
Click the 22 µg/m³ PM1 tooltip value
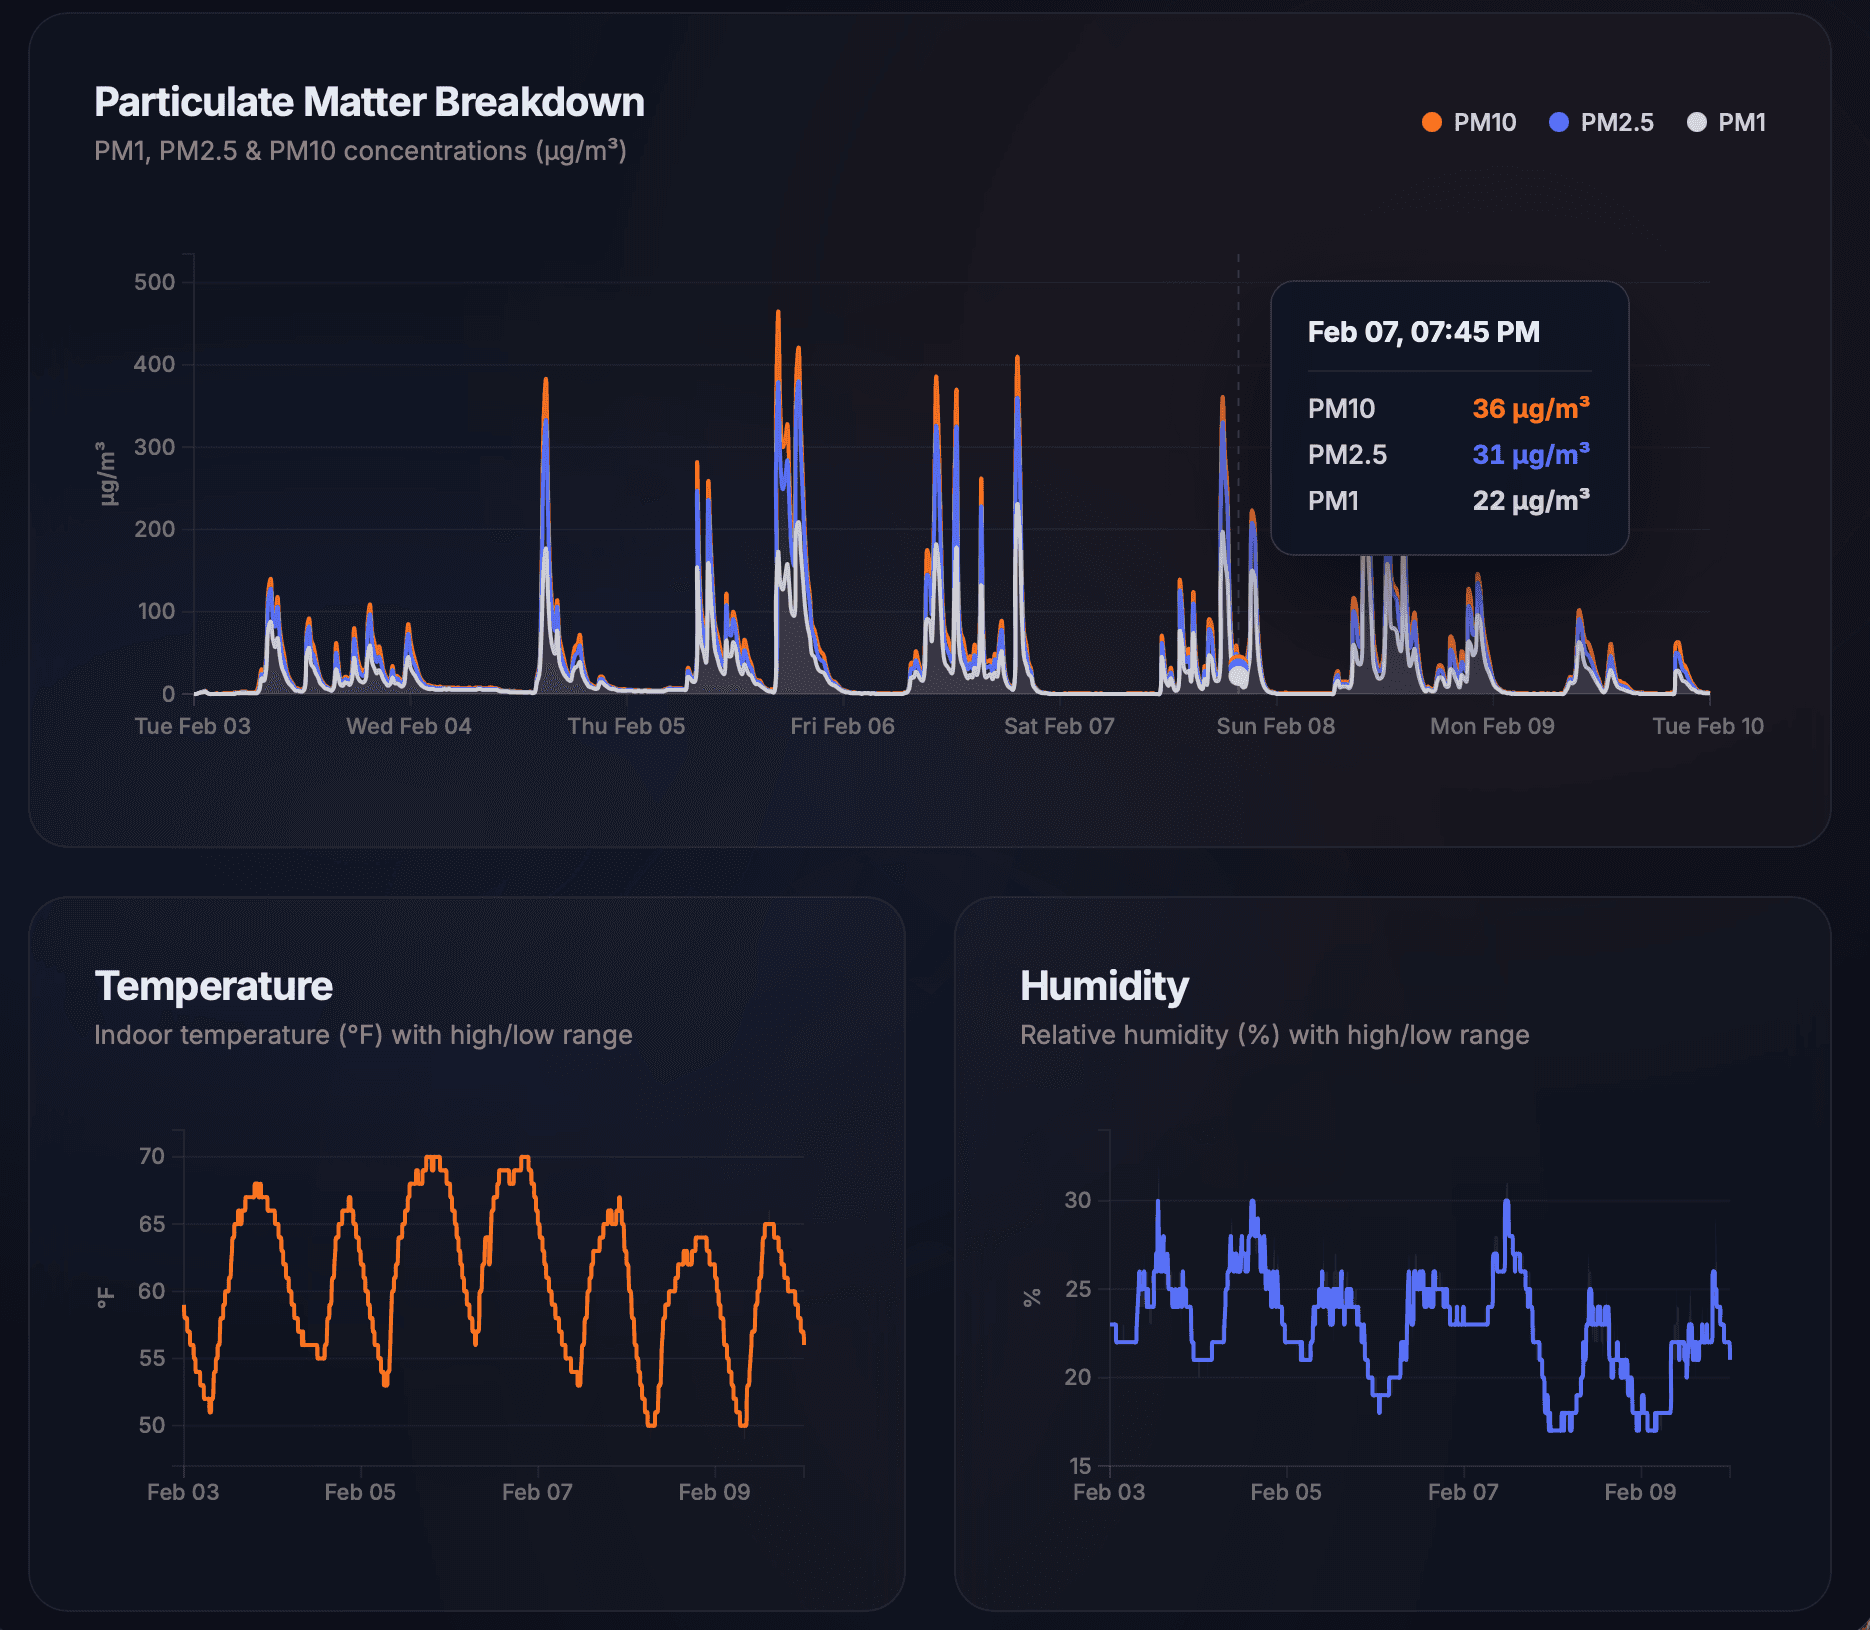tap(1530, 500)
